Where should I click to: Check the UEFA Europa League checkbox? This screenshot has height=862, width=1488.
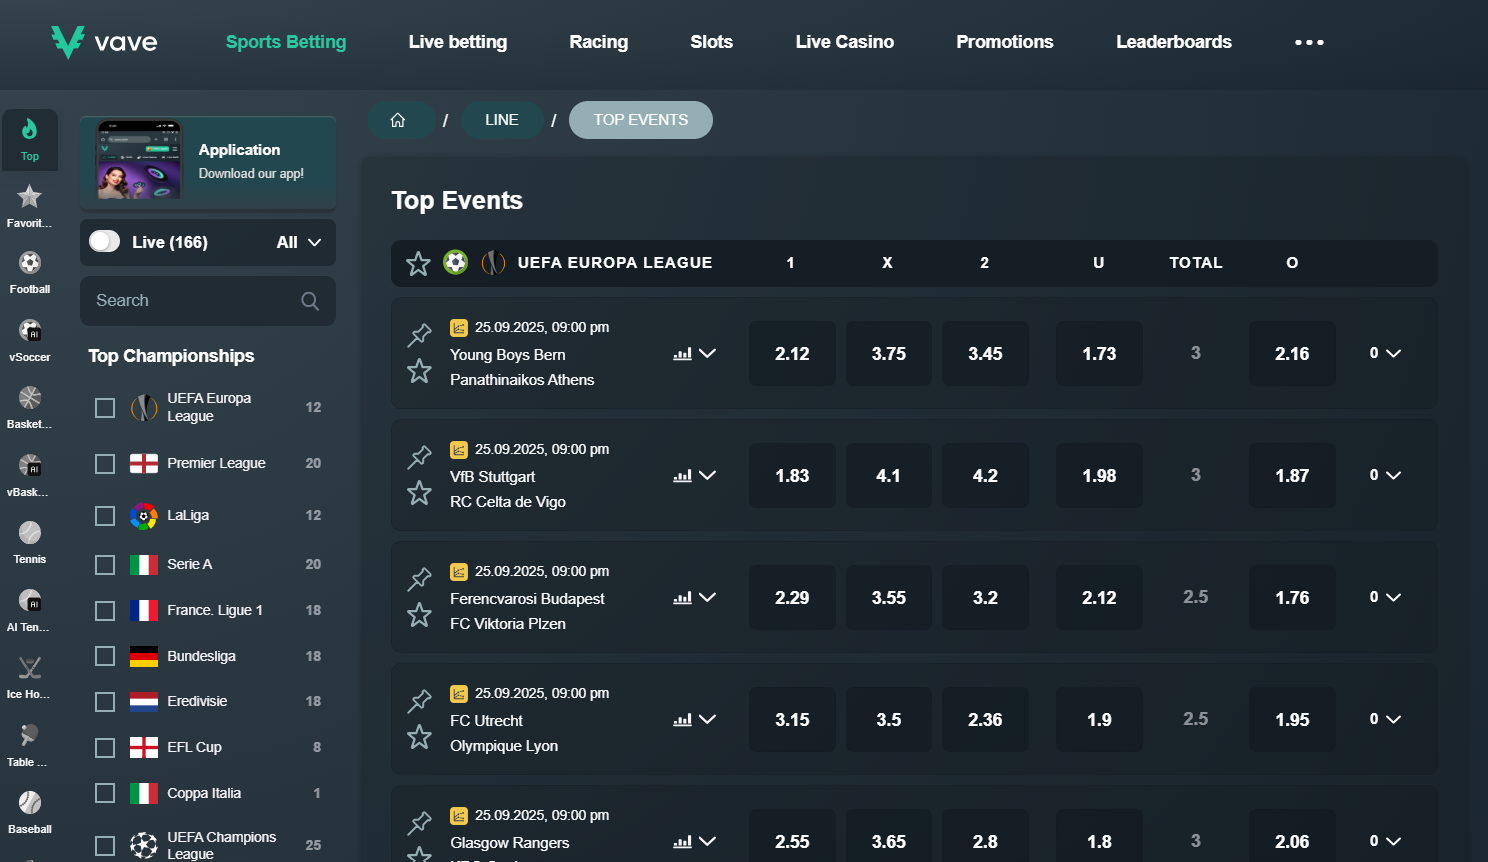pyautogui.click(x=105, y=408)
